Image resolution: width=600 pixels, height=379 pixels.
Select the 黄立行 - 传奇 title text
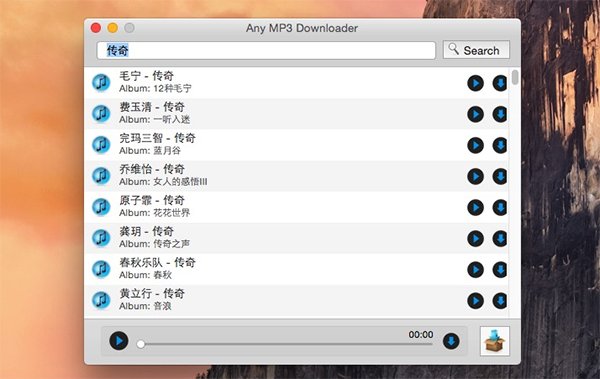(x=152, y=293)
